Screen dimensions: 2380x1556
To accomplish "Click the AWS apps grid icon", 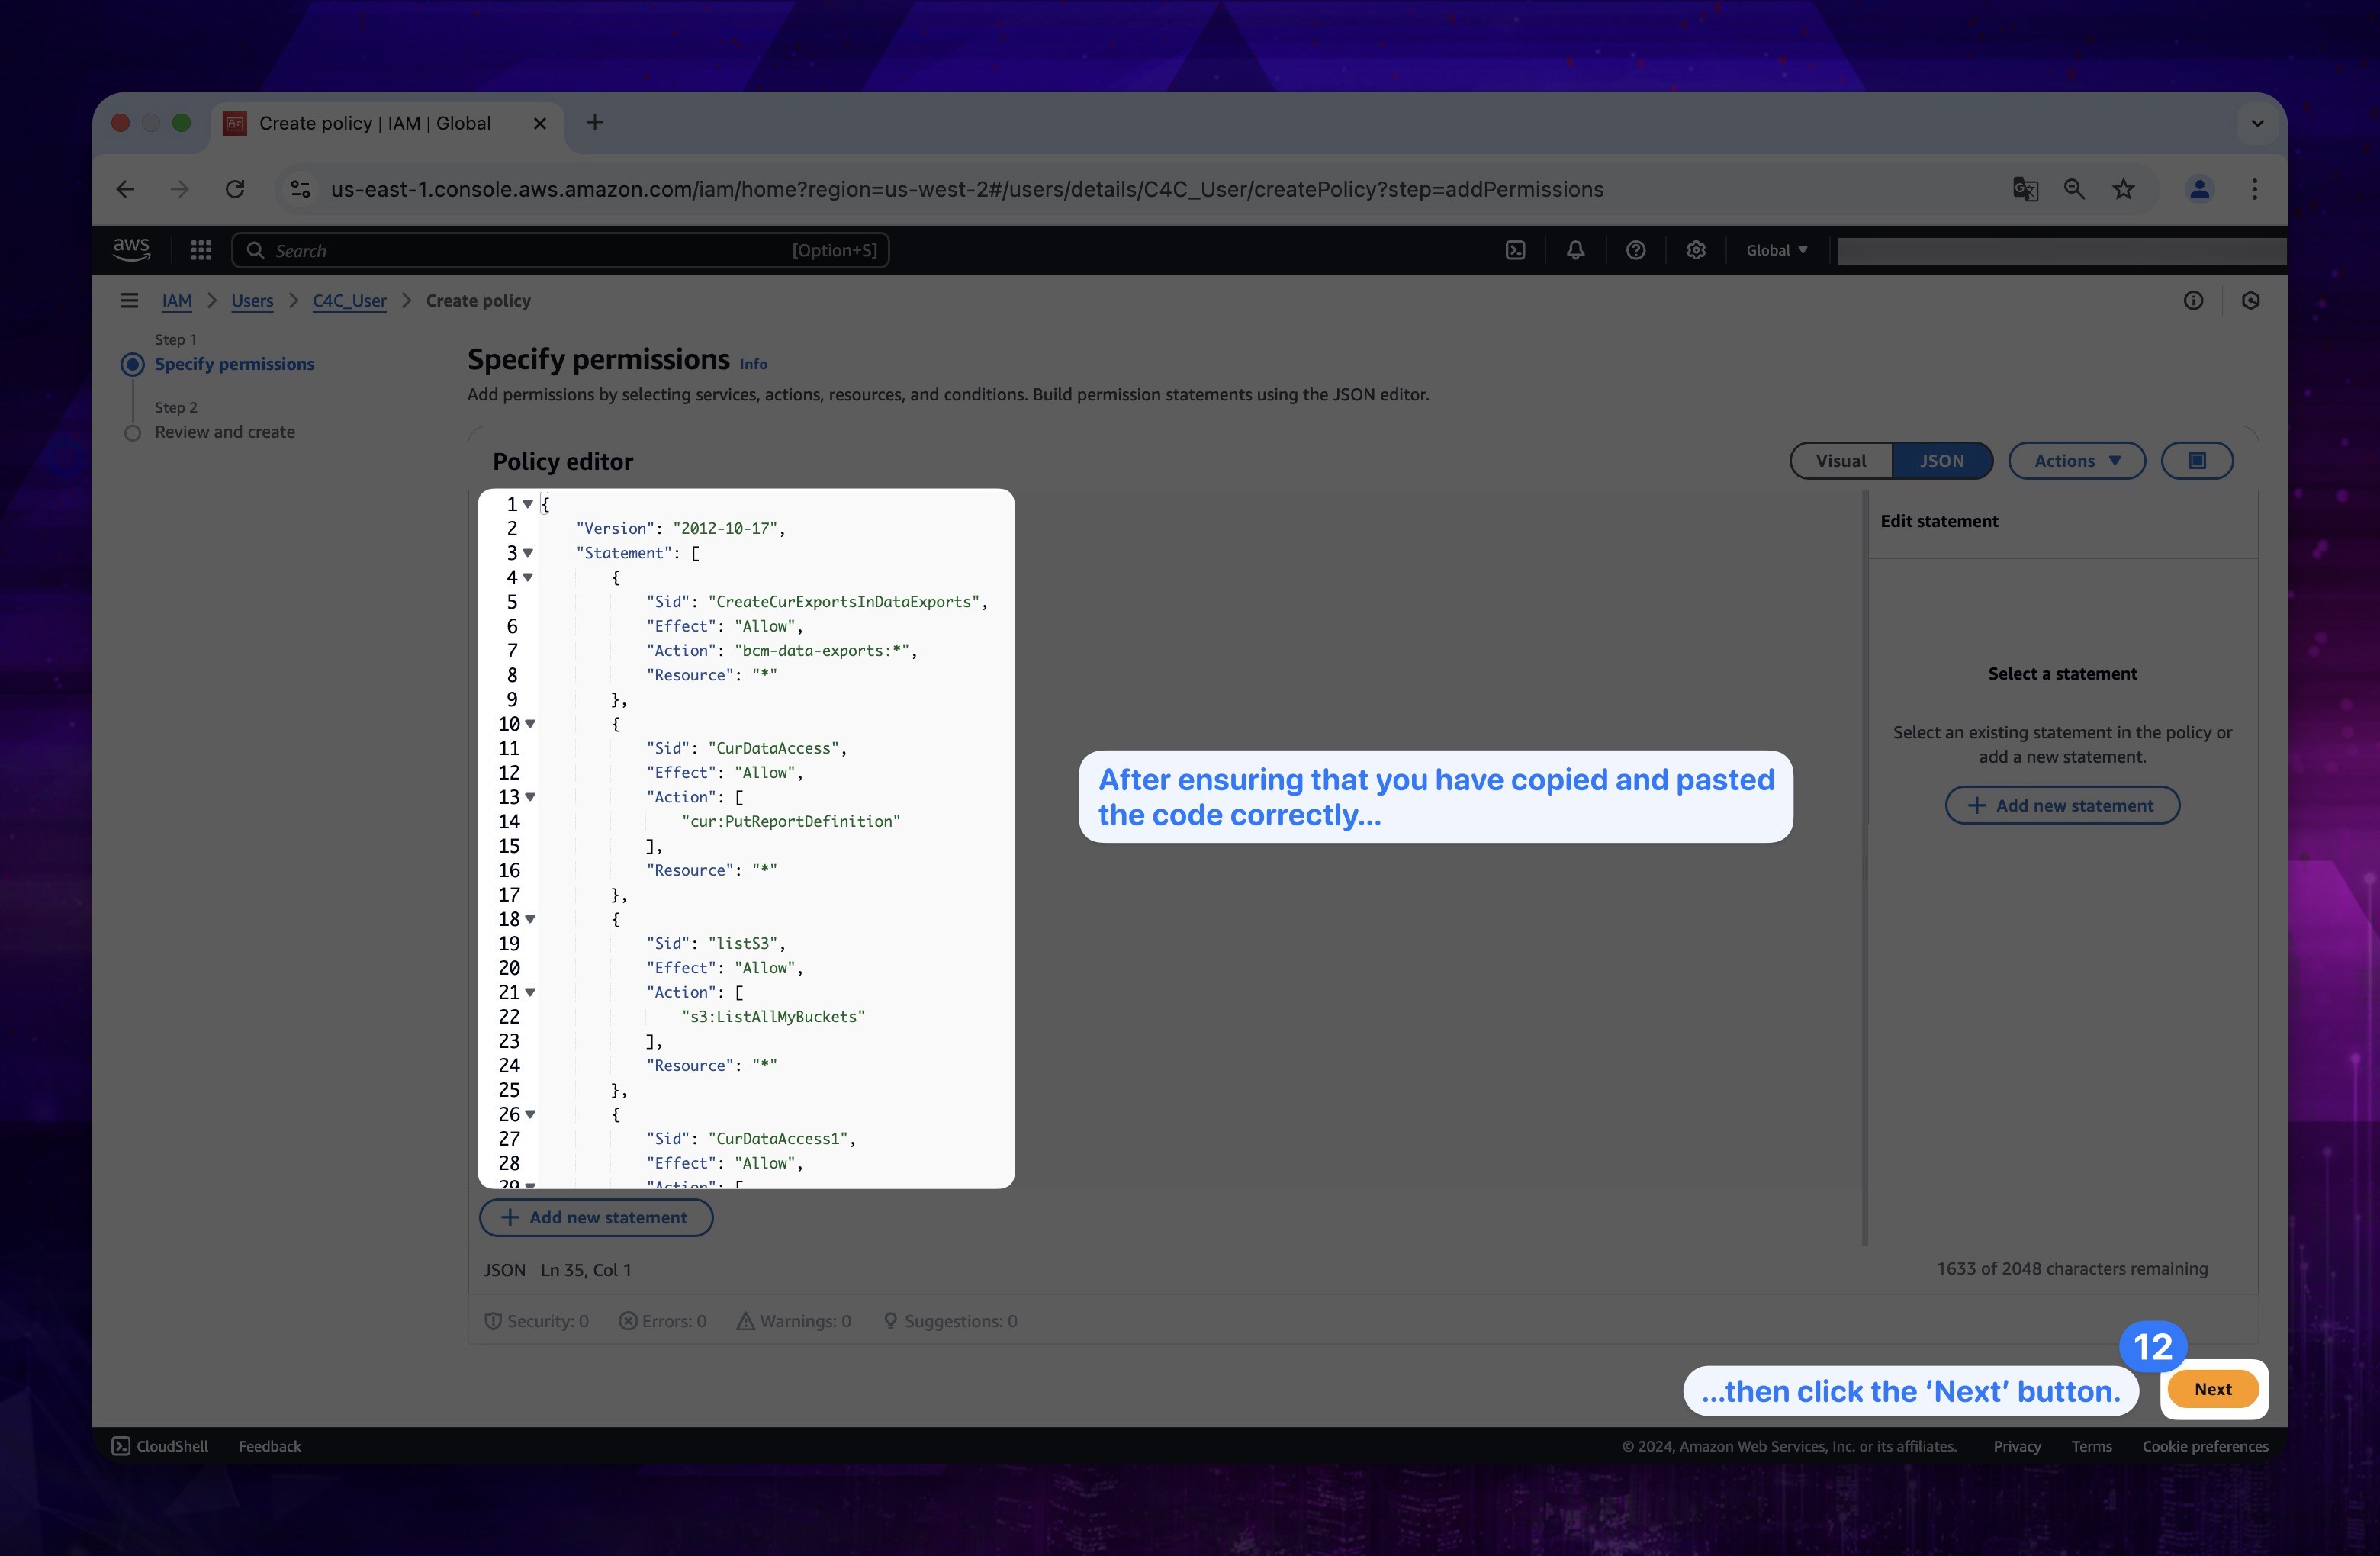I will coord(198,250).
